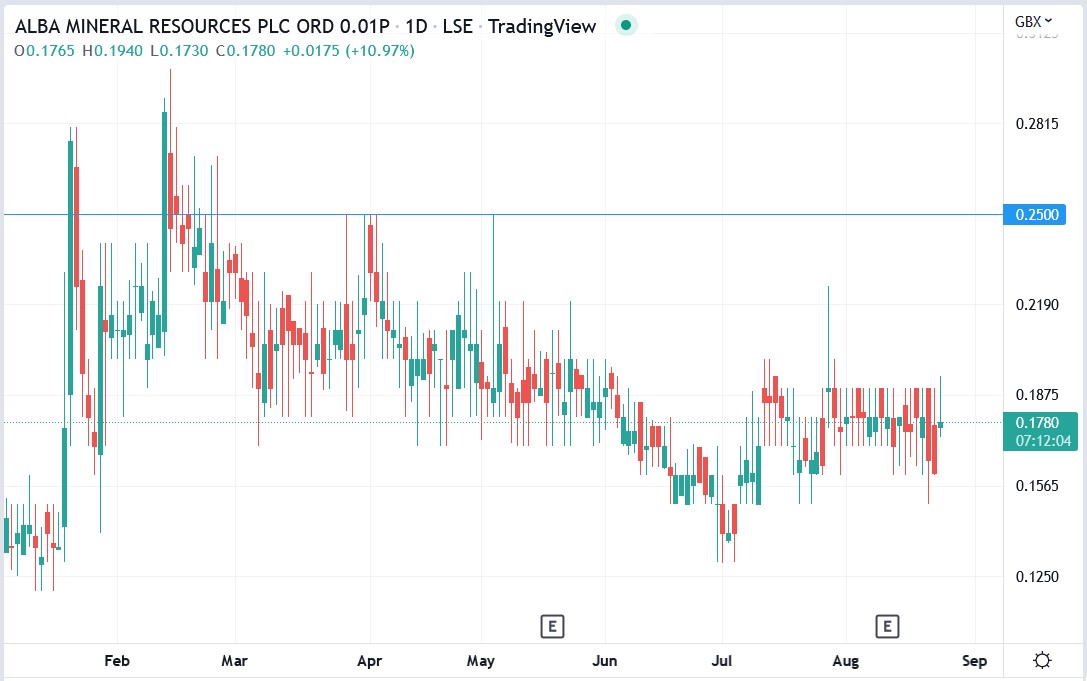Screen dimensions: 1087x681
Task: Click the tall green candle near mid-August
Action: 828,340
